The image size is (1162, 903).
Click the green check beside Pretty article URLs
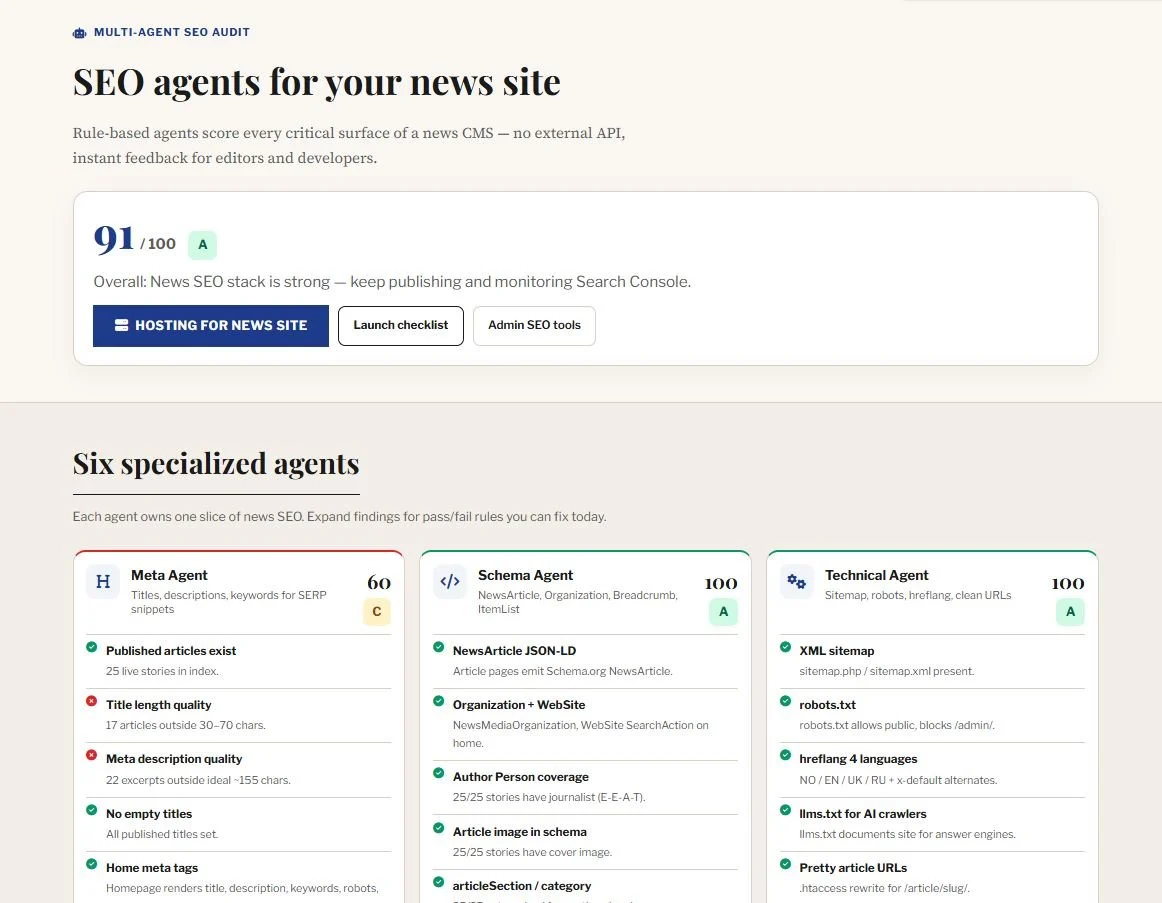(x=786, y=864)
